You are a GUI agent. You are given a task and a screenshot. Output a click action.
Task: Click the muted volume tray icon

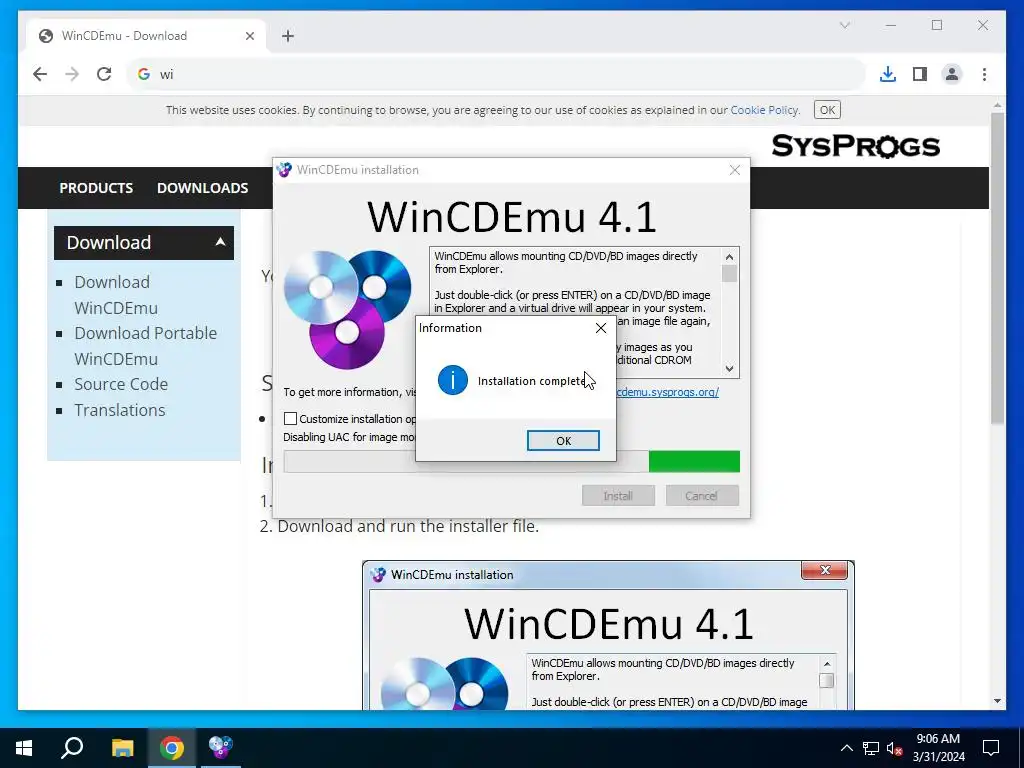895,748
